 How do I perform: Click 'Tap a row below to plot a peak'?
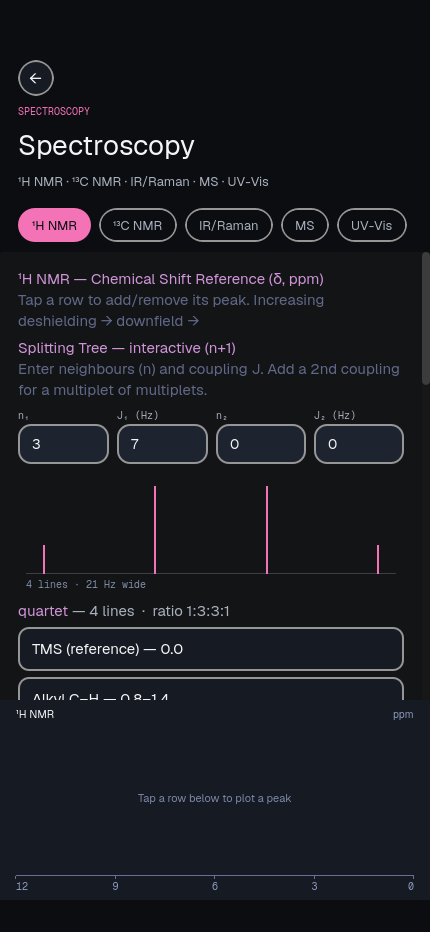pyautogui.click(x=214, y=798)
